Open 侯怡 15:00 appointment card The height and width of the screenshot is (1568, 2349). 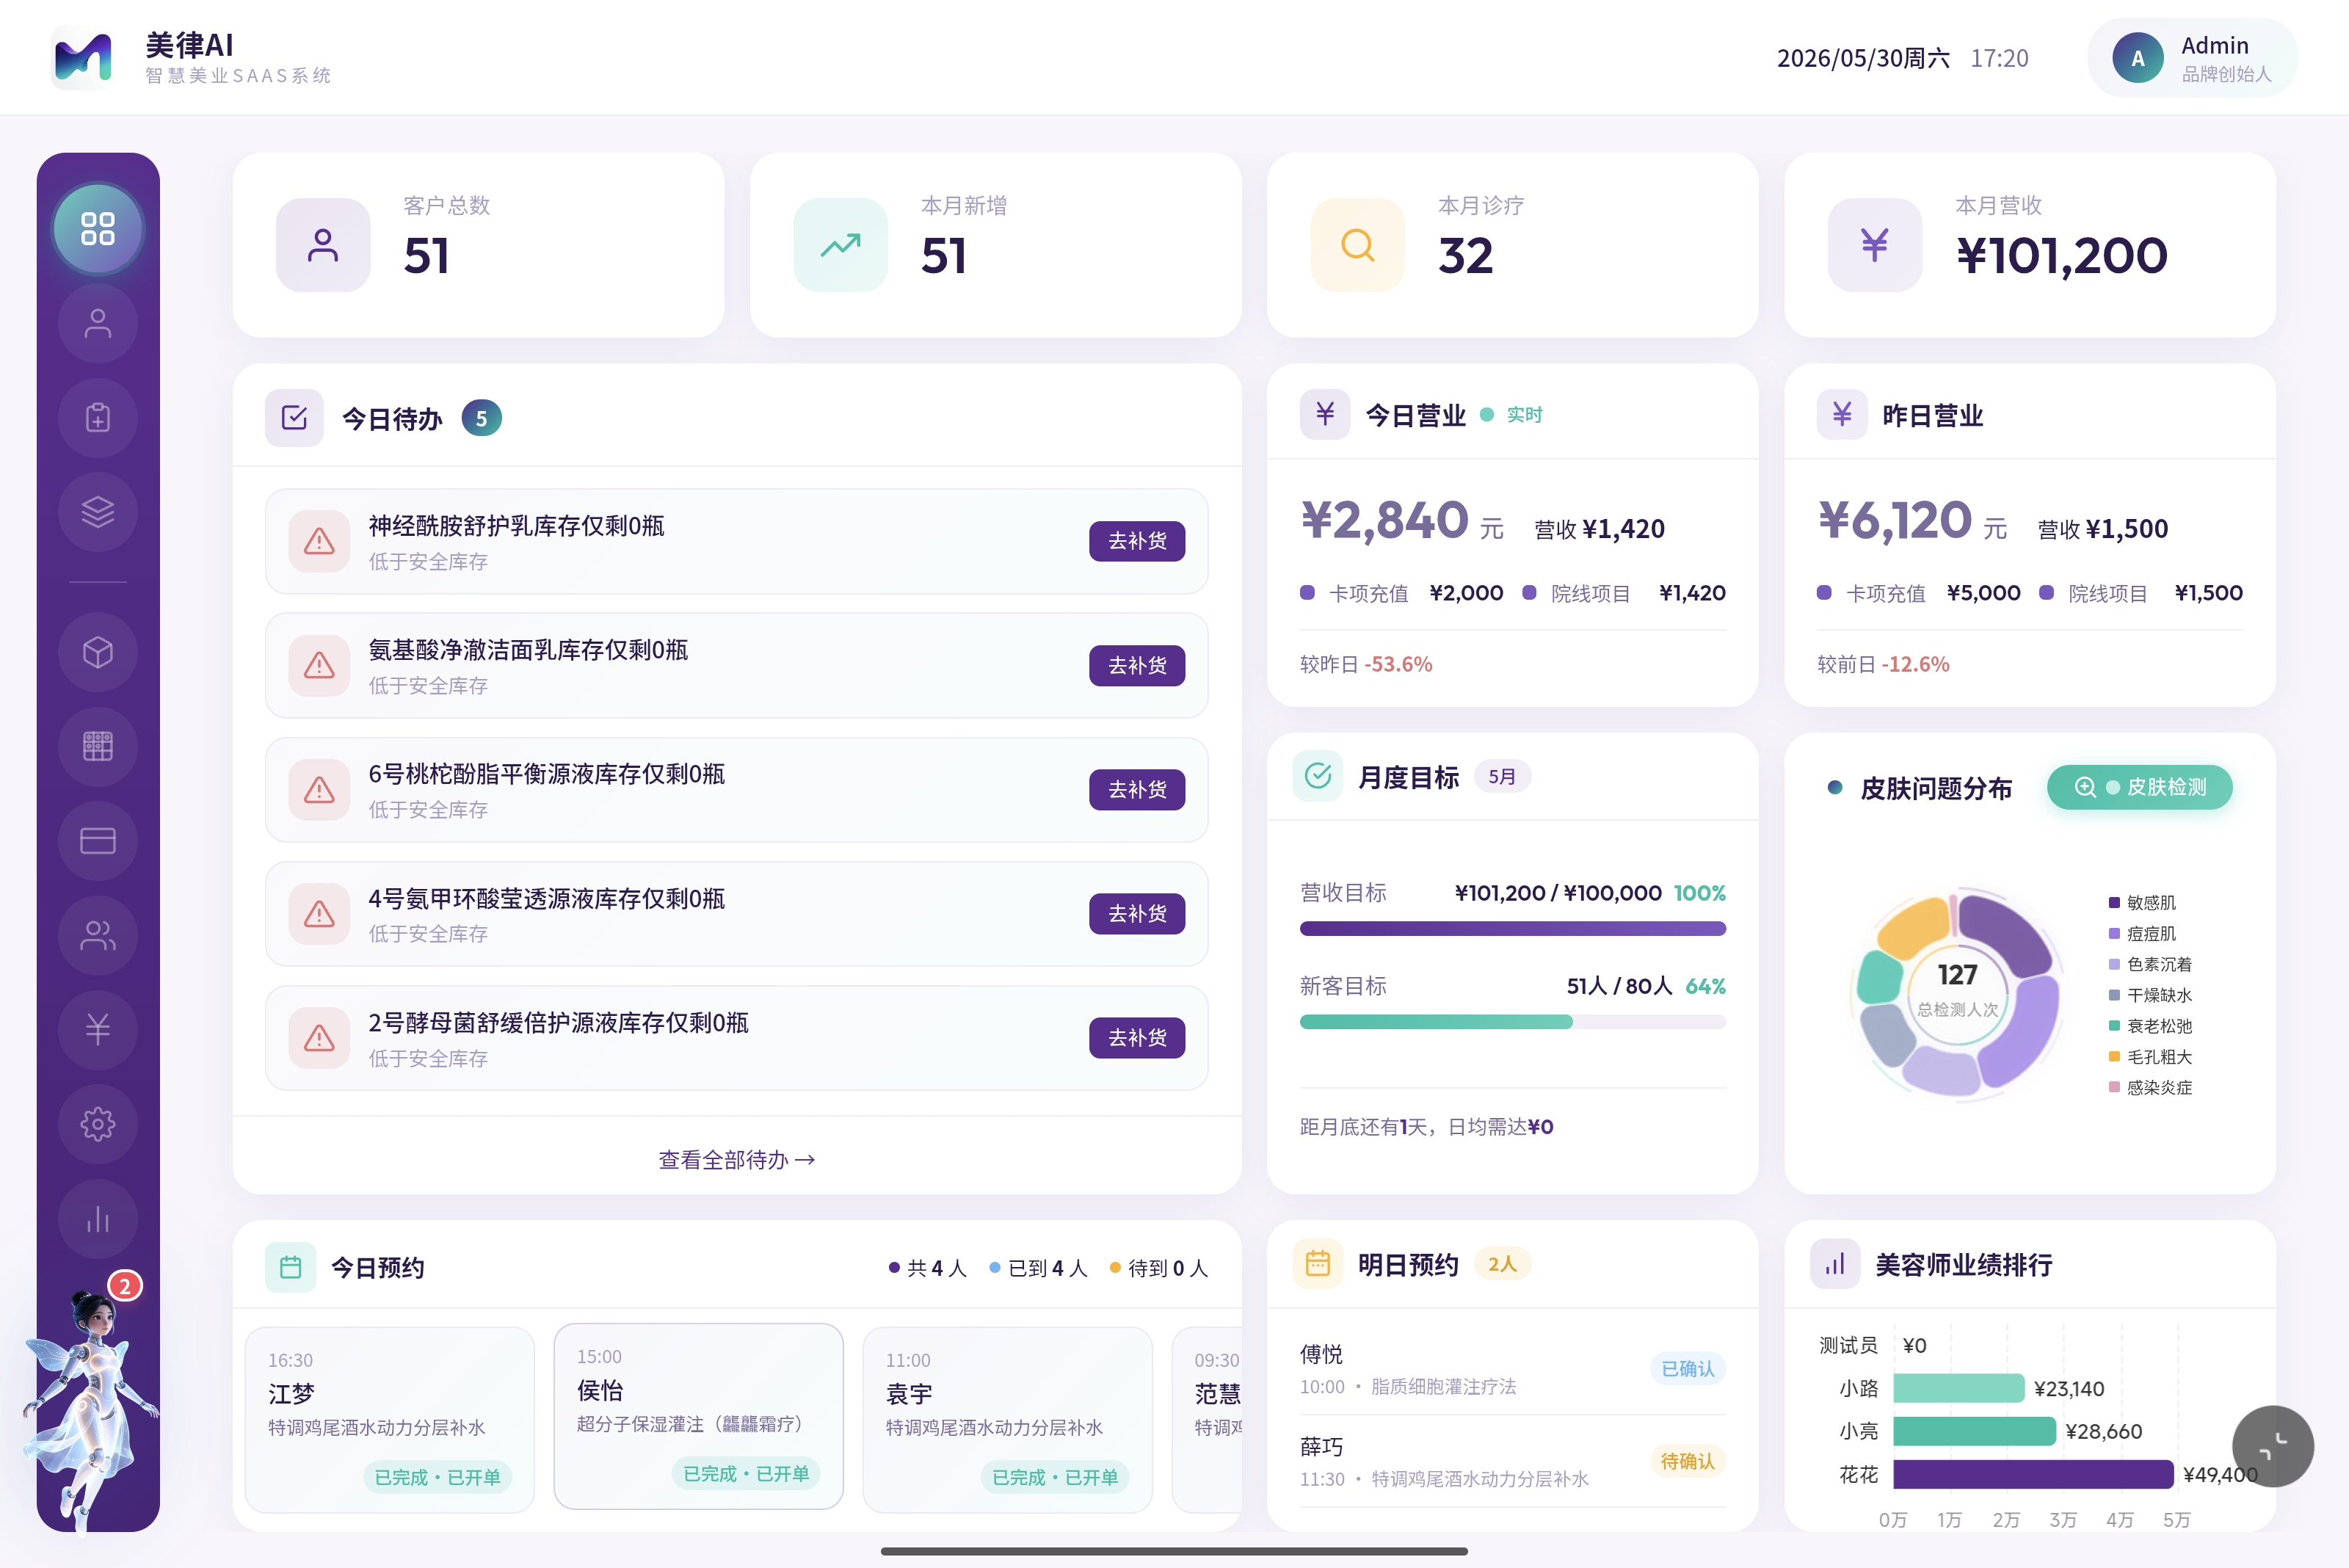(698, 1416)
